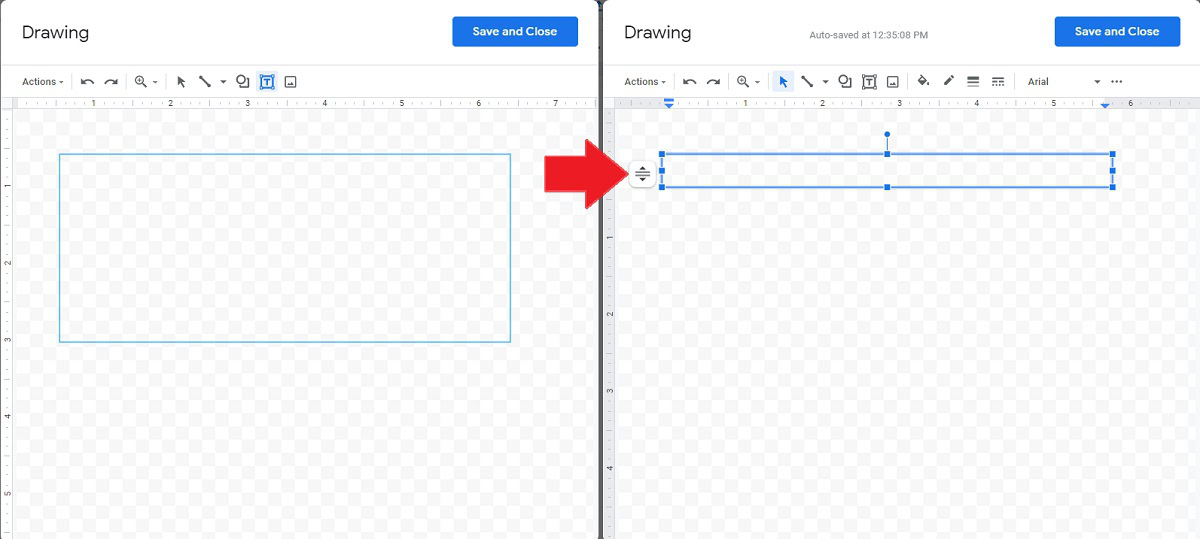Click the More options ellipsis
This screenshot has height=539, width=1200.
point(1117,82)
